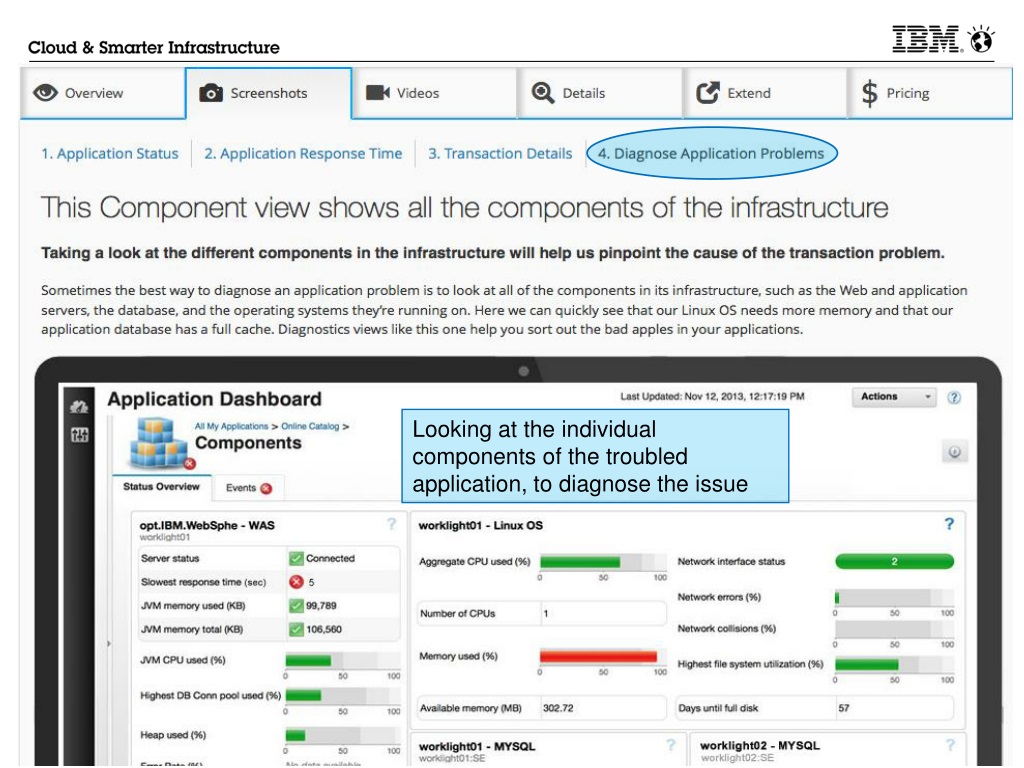Open the 1. Application Status link
1024x768 pixels.
(110, 153)
